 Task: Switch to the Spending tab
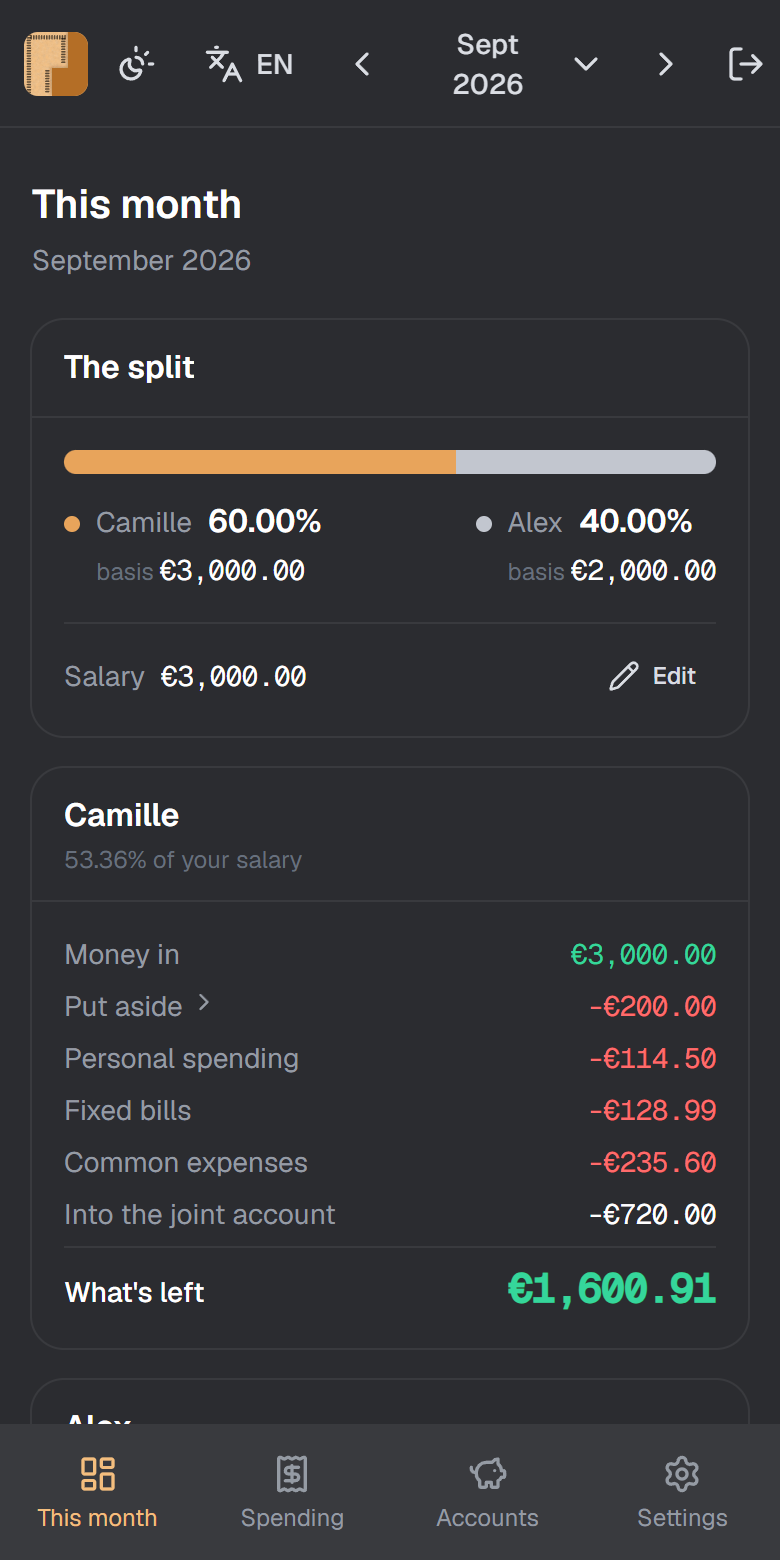(292, 1493)
